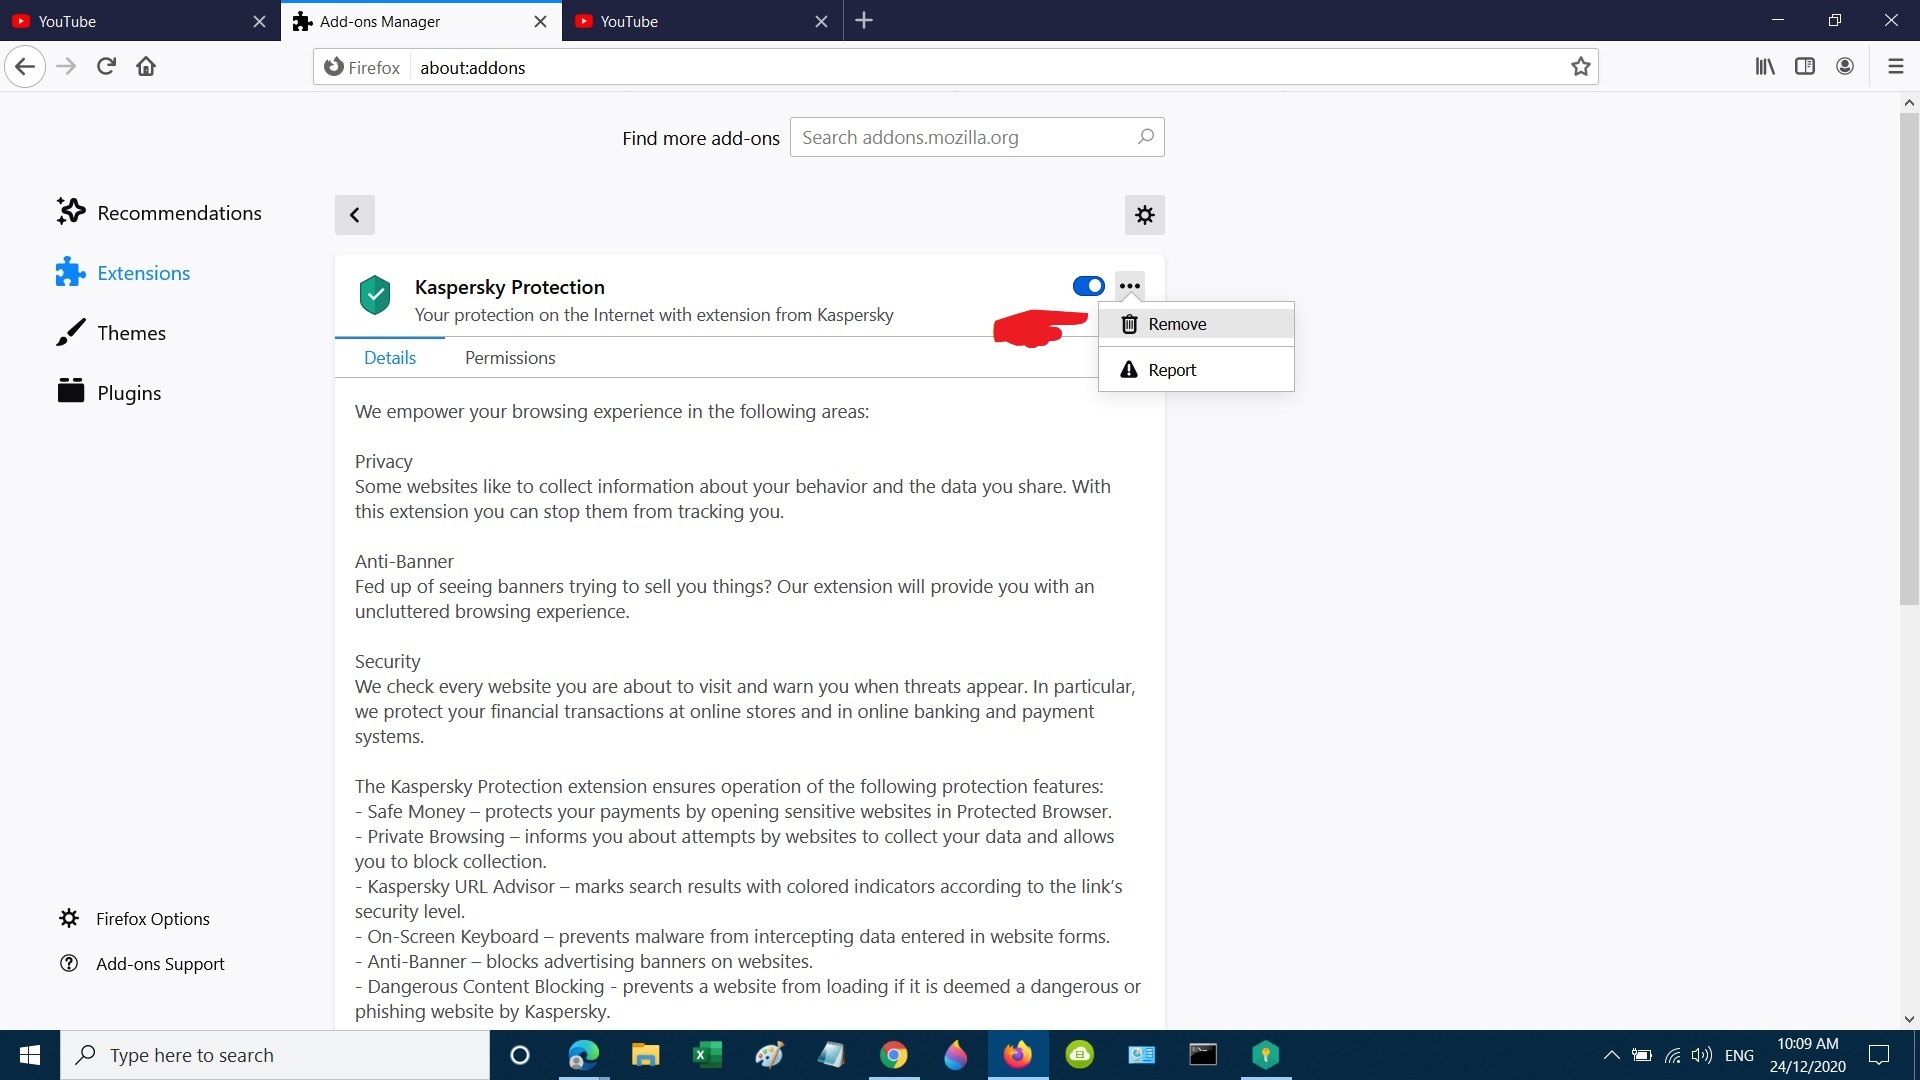The height and width of the screenshot is (1080, 1920).
Task: Select Themes in the sidebar
Action: point(131,333)
